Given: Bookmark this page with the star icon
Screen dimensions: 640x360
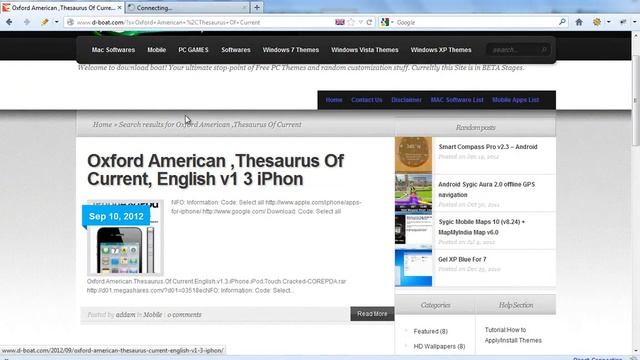Looking at the screenshot, I should (x=351, y=22).
